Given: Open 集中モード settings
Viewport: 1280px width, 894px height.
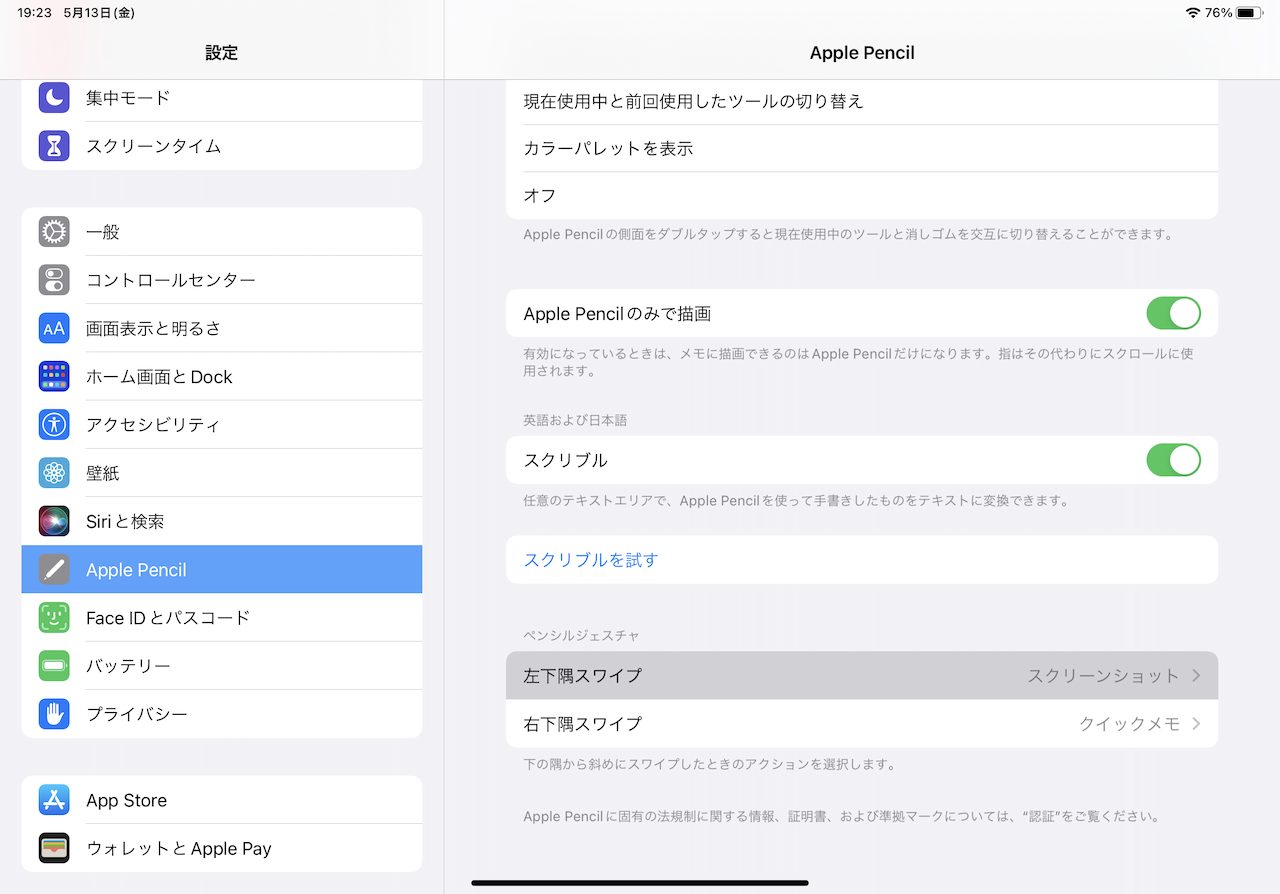Looking at the screenshot, I should [x=222, y=98].
